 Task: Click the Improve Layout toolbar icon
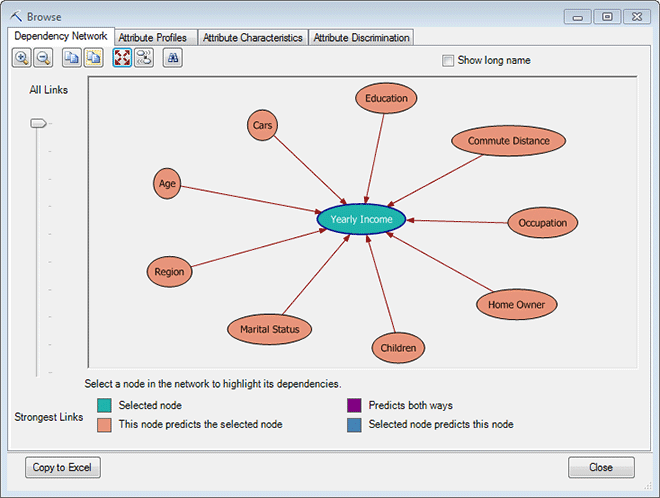click(x=143, y=59)
